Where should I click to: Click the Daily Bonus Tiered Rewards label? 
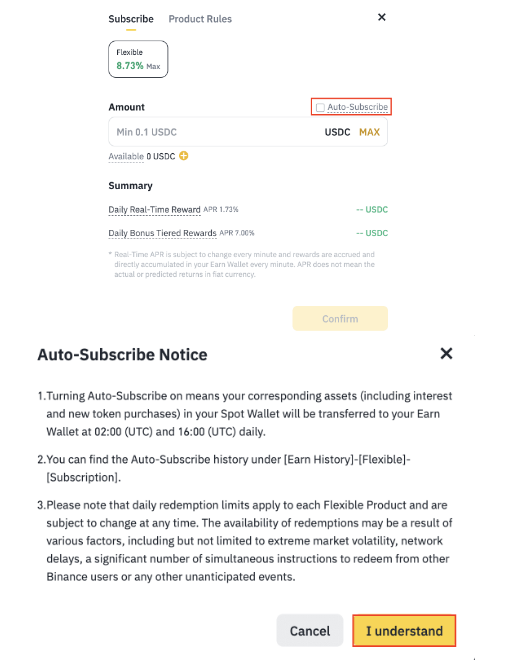pos(162,233)
